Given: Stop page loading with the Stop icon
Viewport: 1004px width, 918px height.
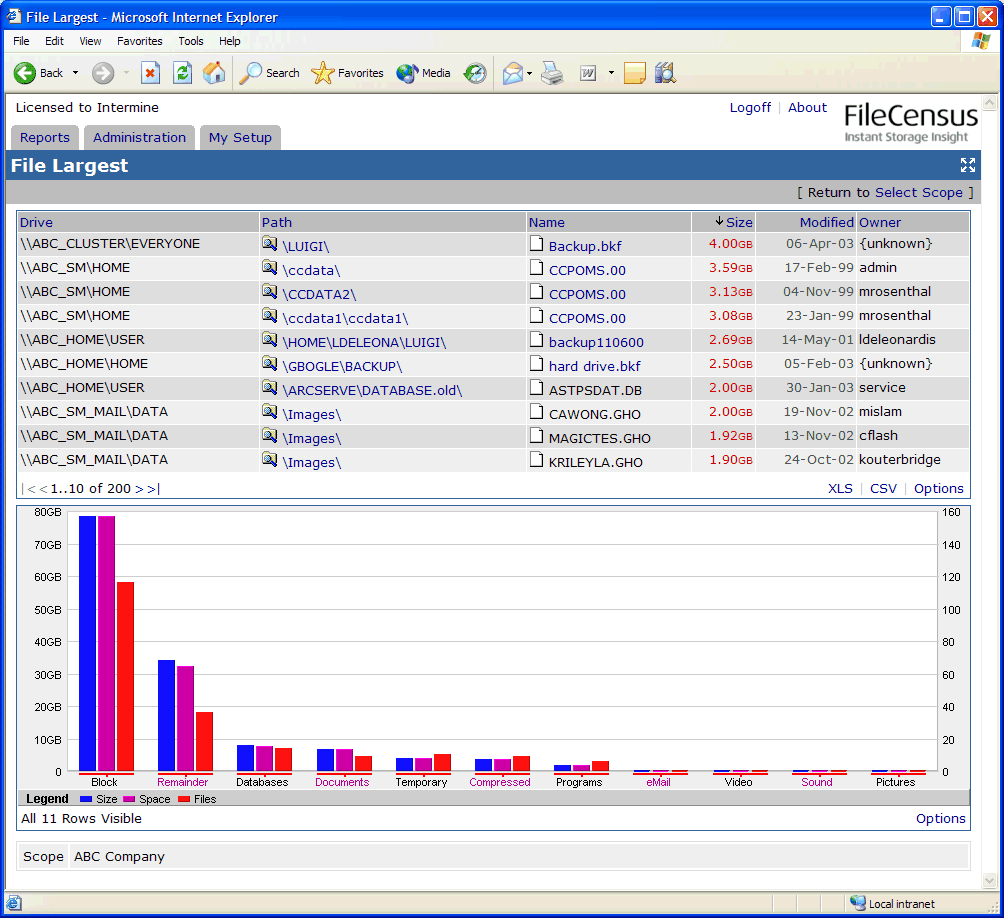Looking at the screenshot, I should pyautogui.click(x=150, y=73).
